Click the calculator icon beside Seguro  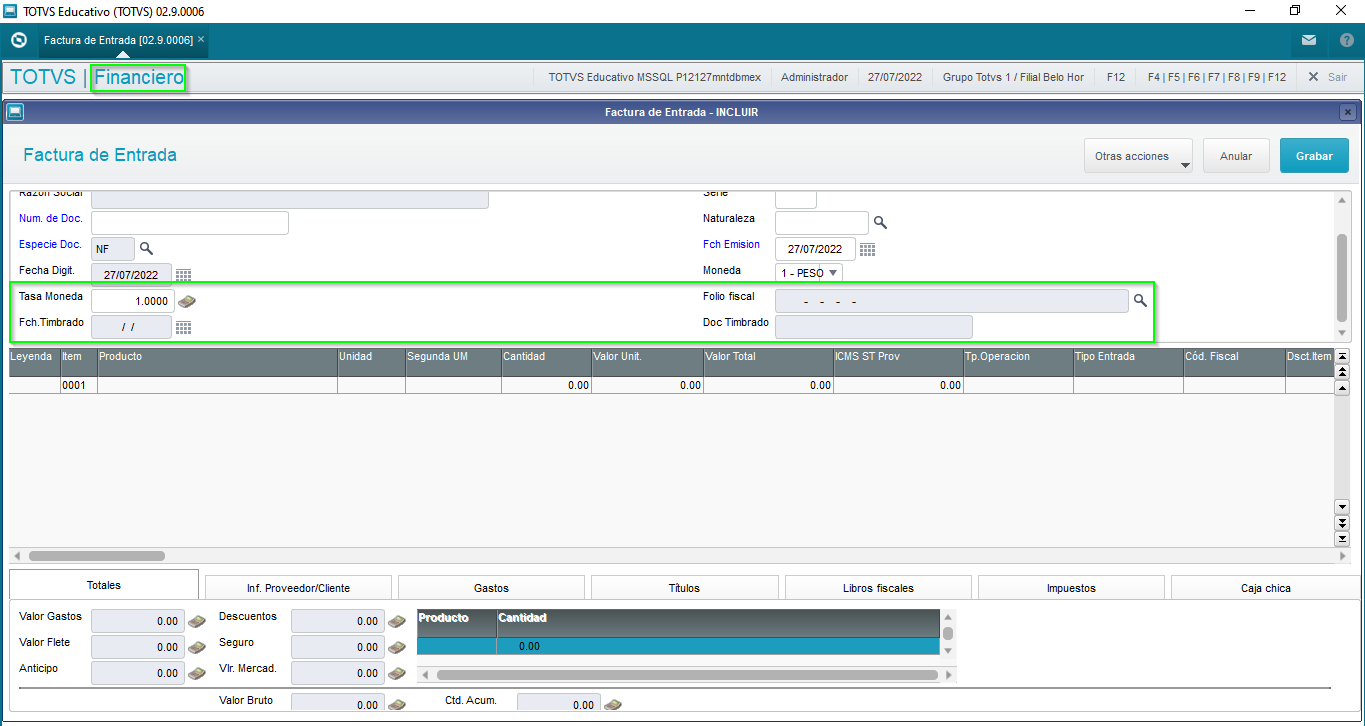click(x=396, y=647)
